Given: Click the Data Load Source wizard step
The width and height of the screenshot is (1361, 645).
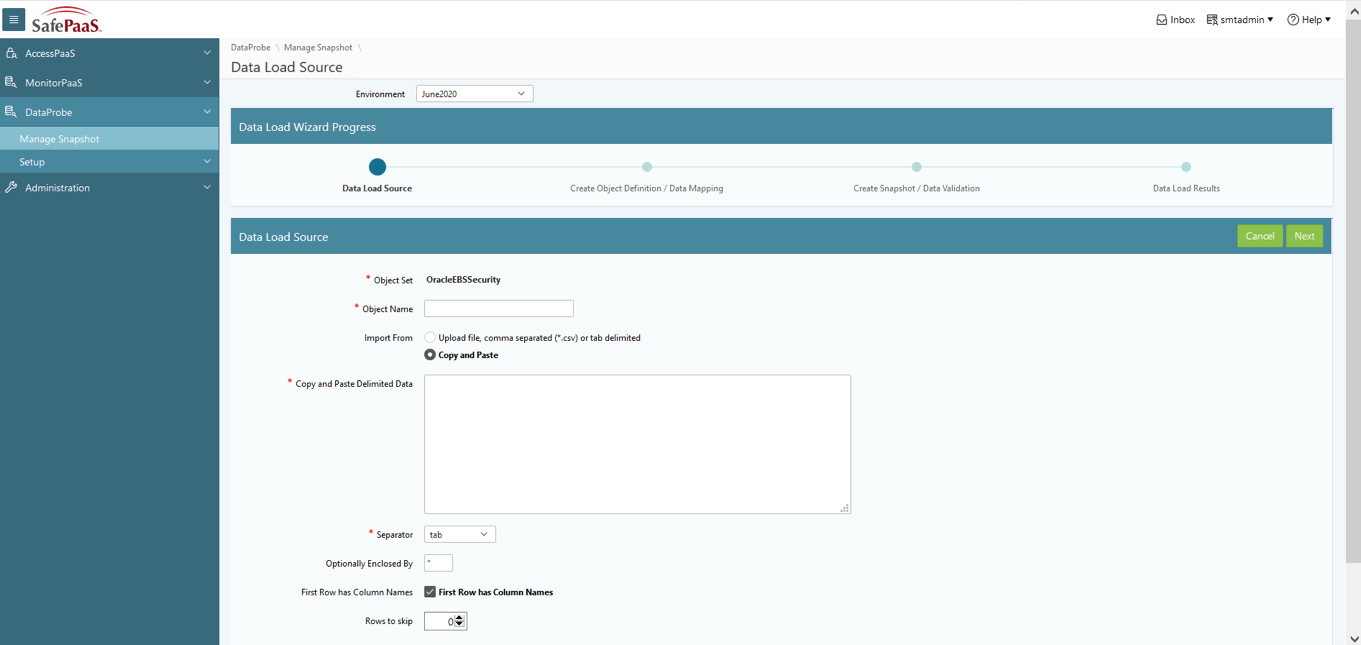Looking at the screenshot, I should point(377,167).
